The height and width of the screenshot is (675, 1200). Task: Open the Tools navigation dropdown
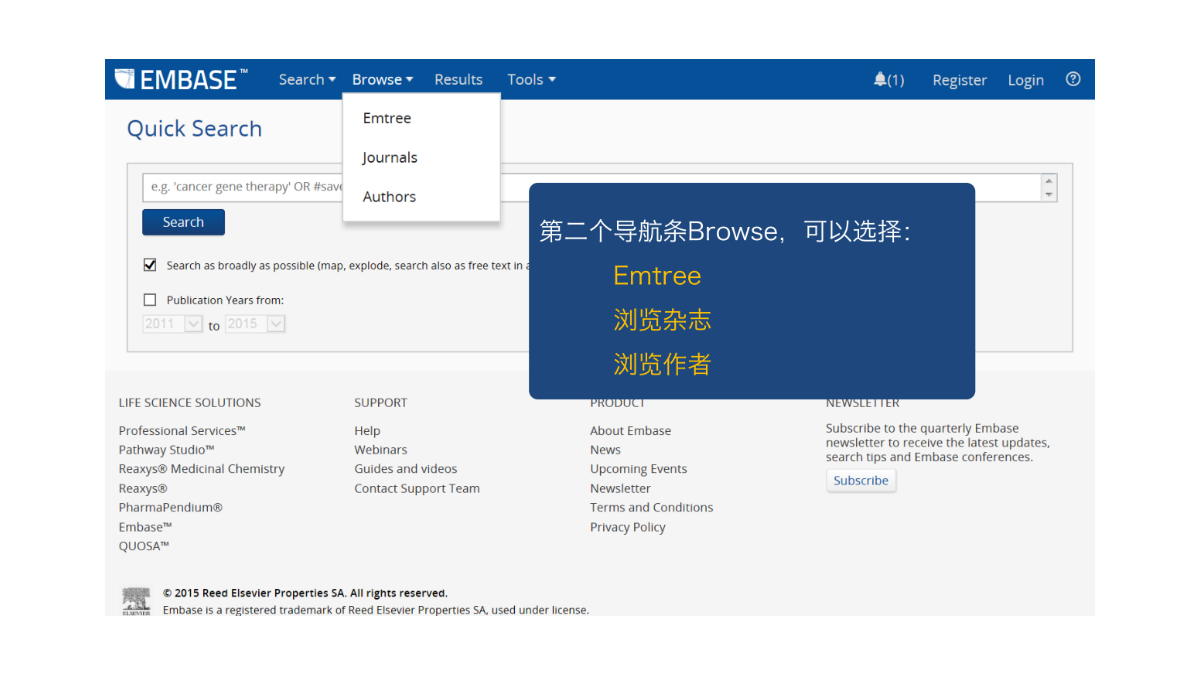coord(531,79)
